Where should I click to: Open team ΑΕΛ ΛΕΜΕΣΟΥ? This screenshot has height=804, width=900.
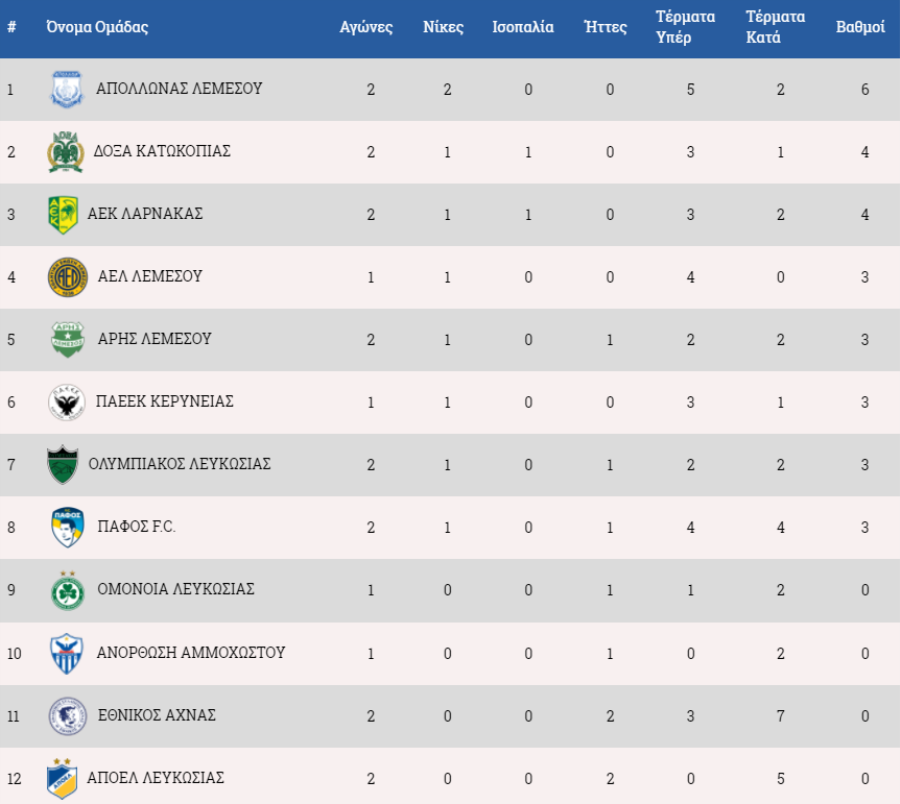[150, 276]
